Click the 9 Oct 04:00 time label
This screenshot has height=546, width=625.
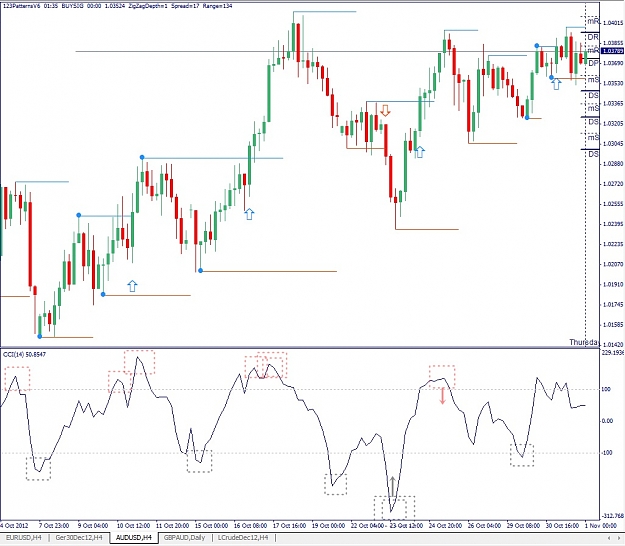pyautogui.click(x=92, y=526)
